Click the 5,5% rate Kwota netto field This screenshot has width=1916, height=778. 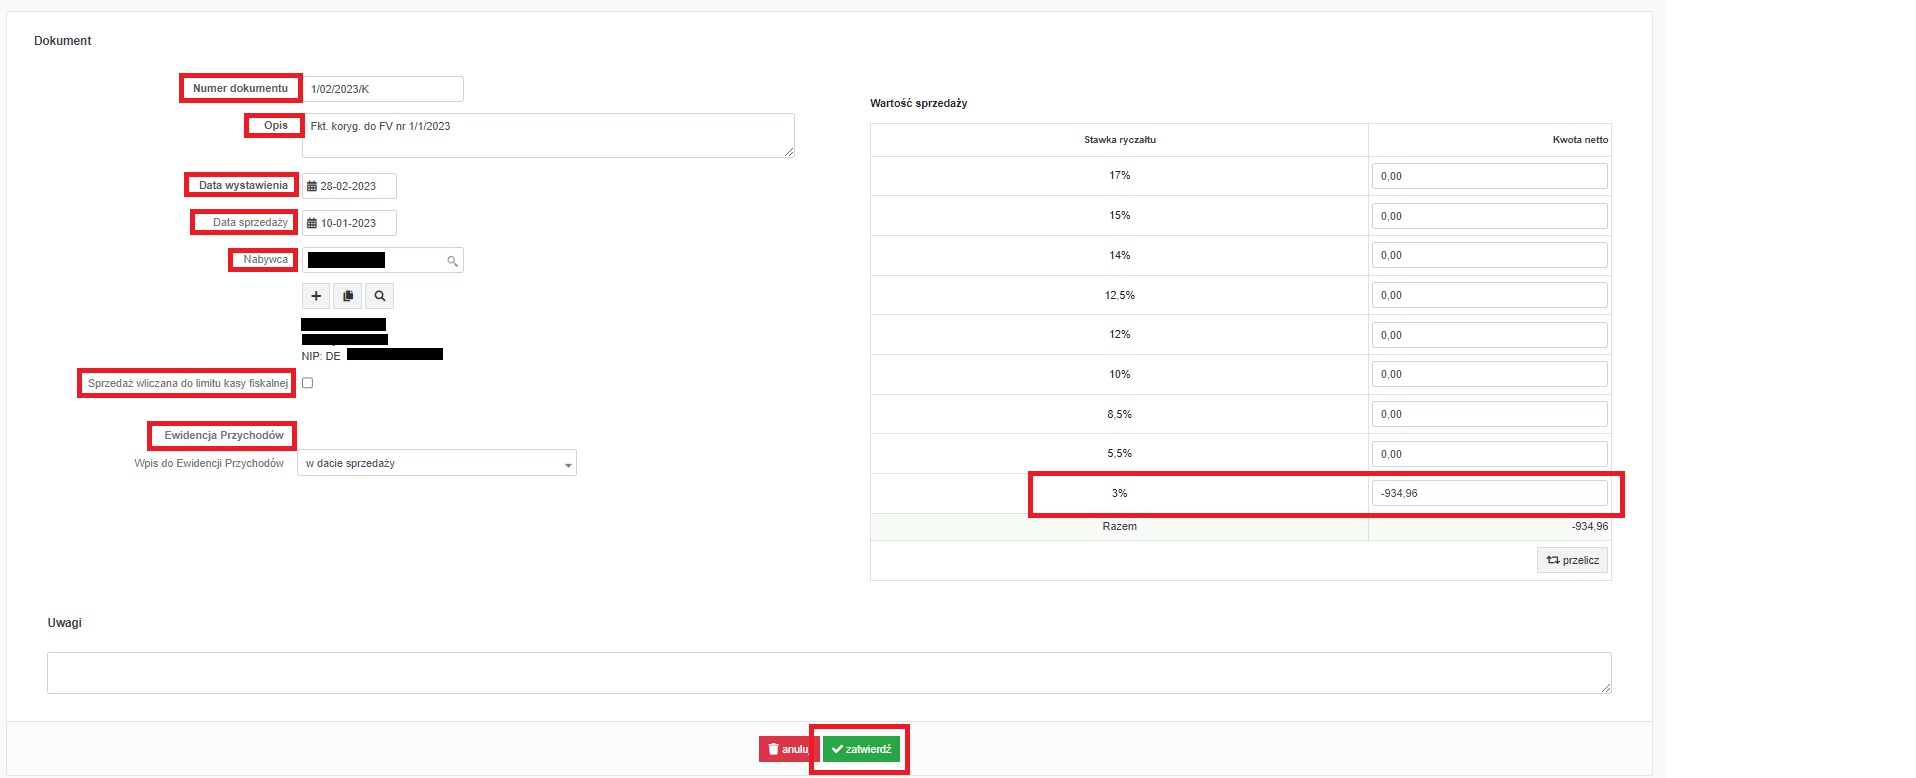(1489, 455)
